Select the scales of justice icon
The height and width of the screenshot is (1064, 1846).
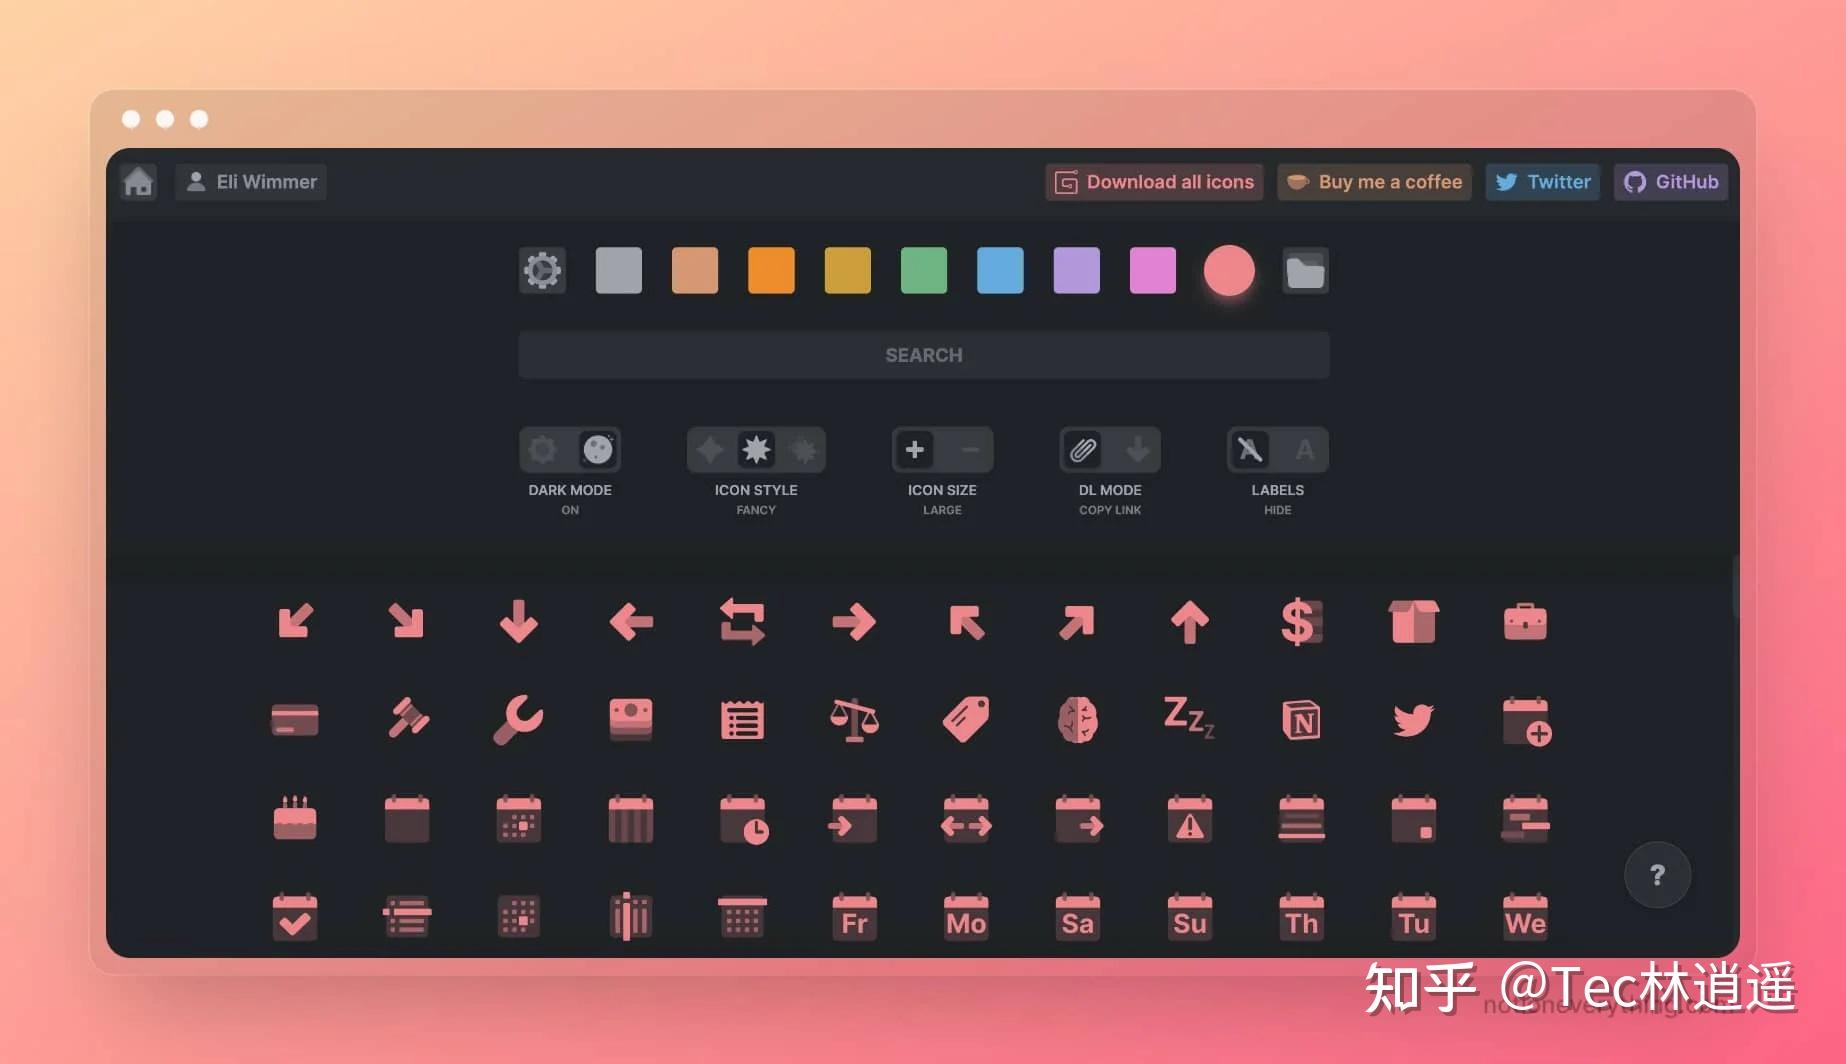(853, 719)
